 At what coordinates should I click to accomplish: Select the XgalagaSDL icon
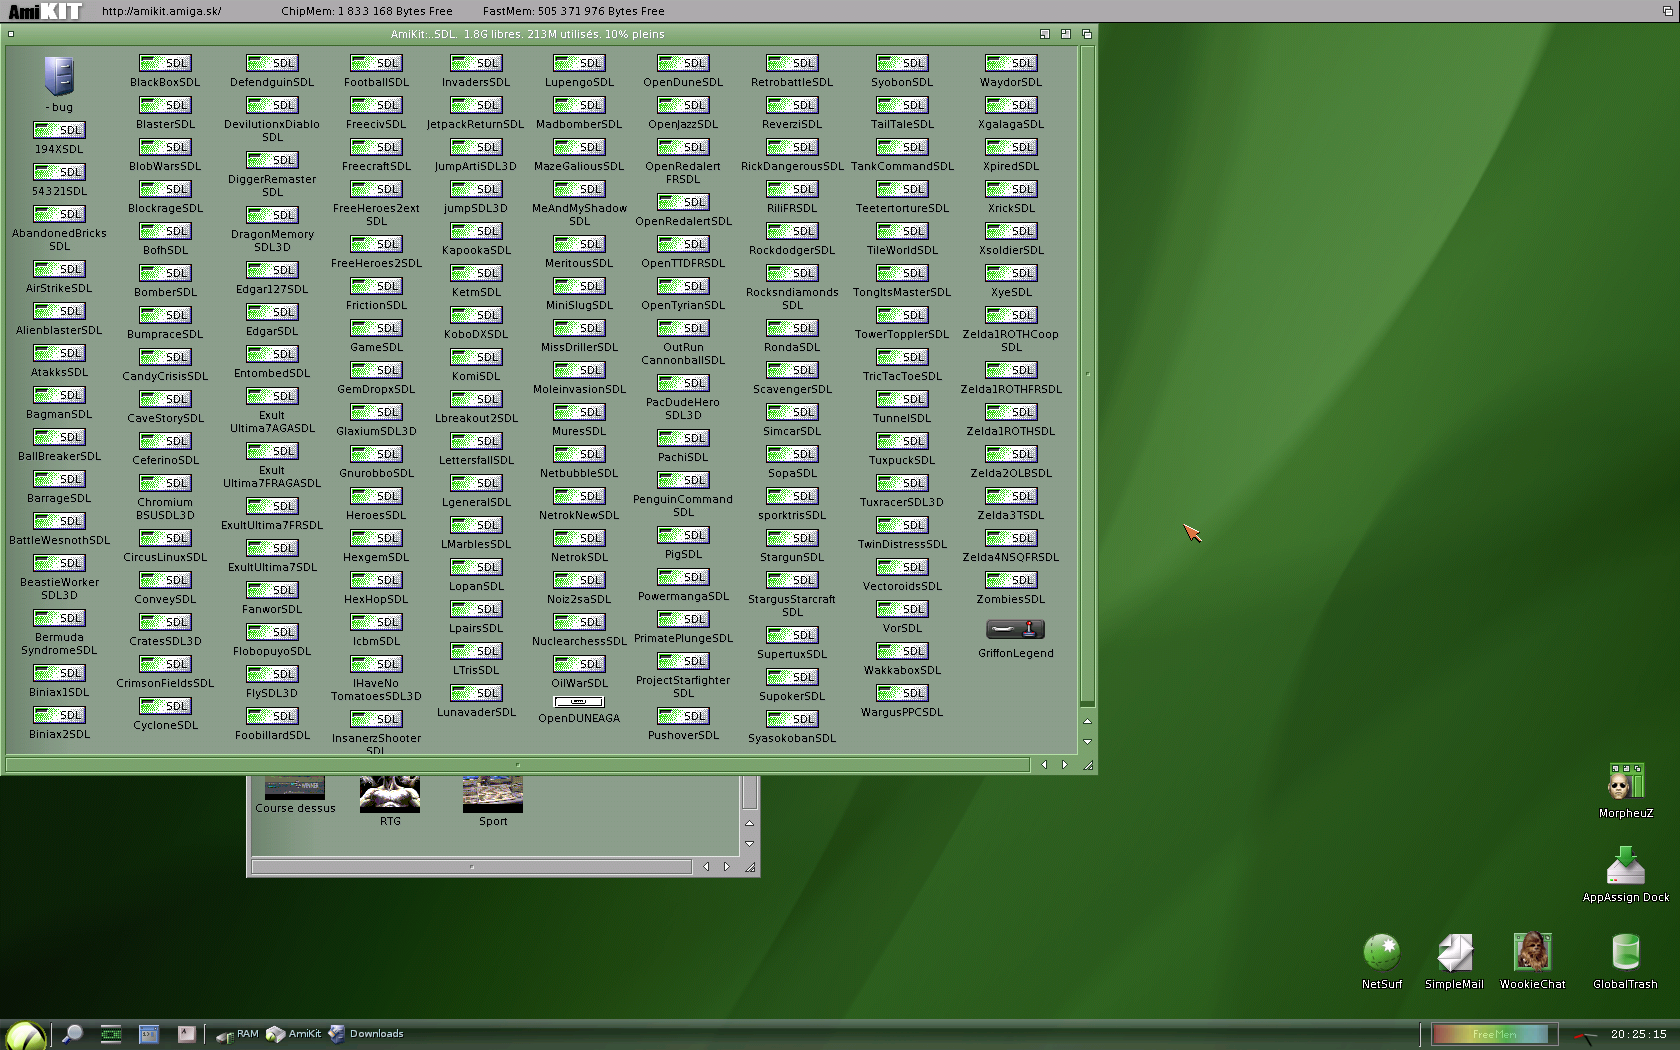click(x=1011, y=105)
